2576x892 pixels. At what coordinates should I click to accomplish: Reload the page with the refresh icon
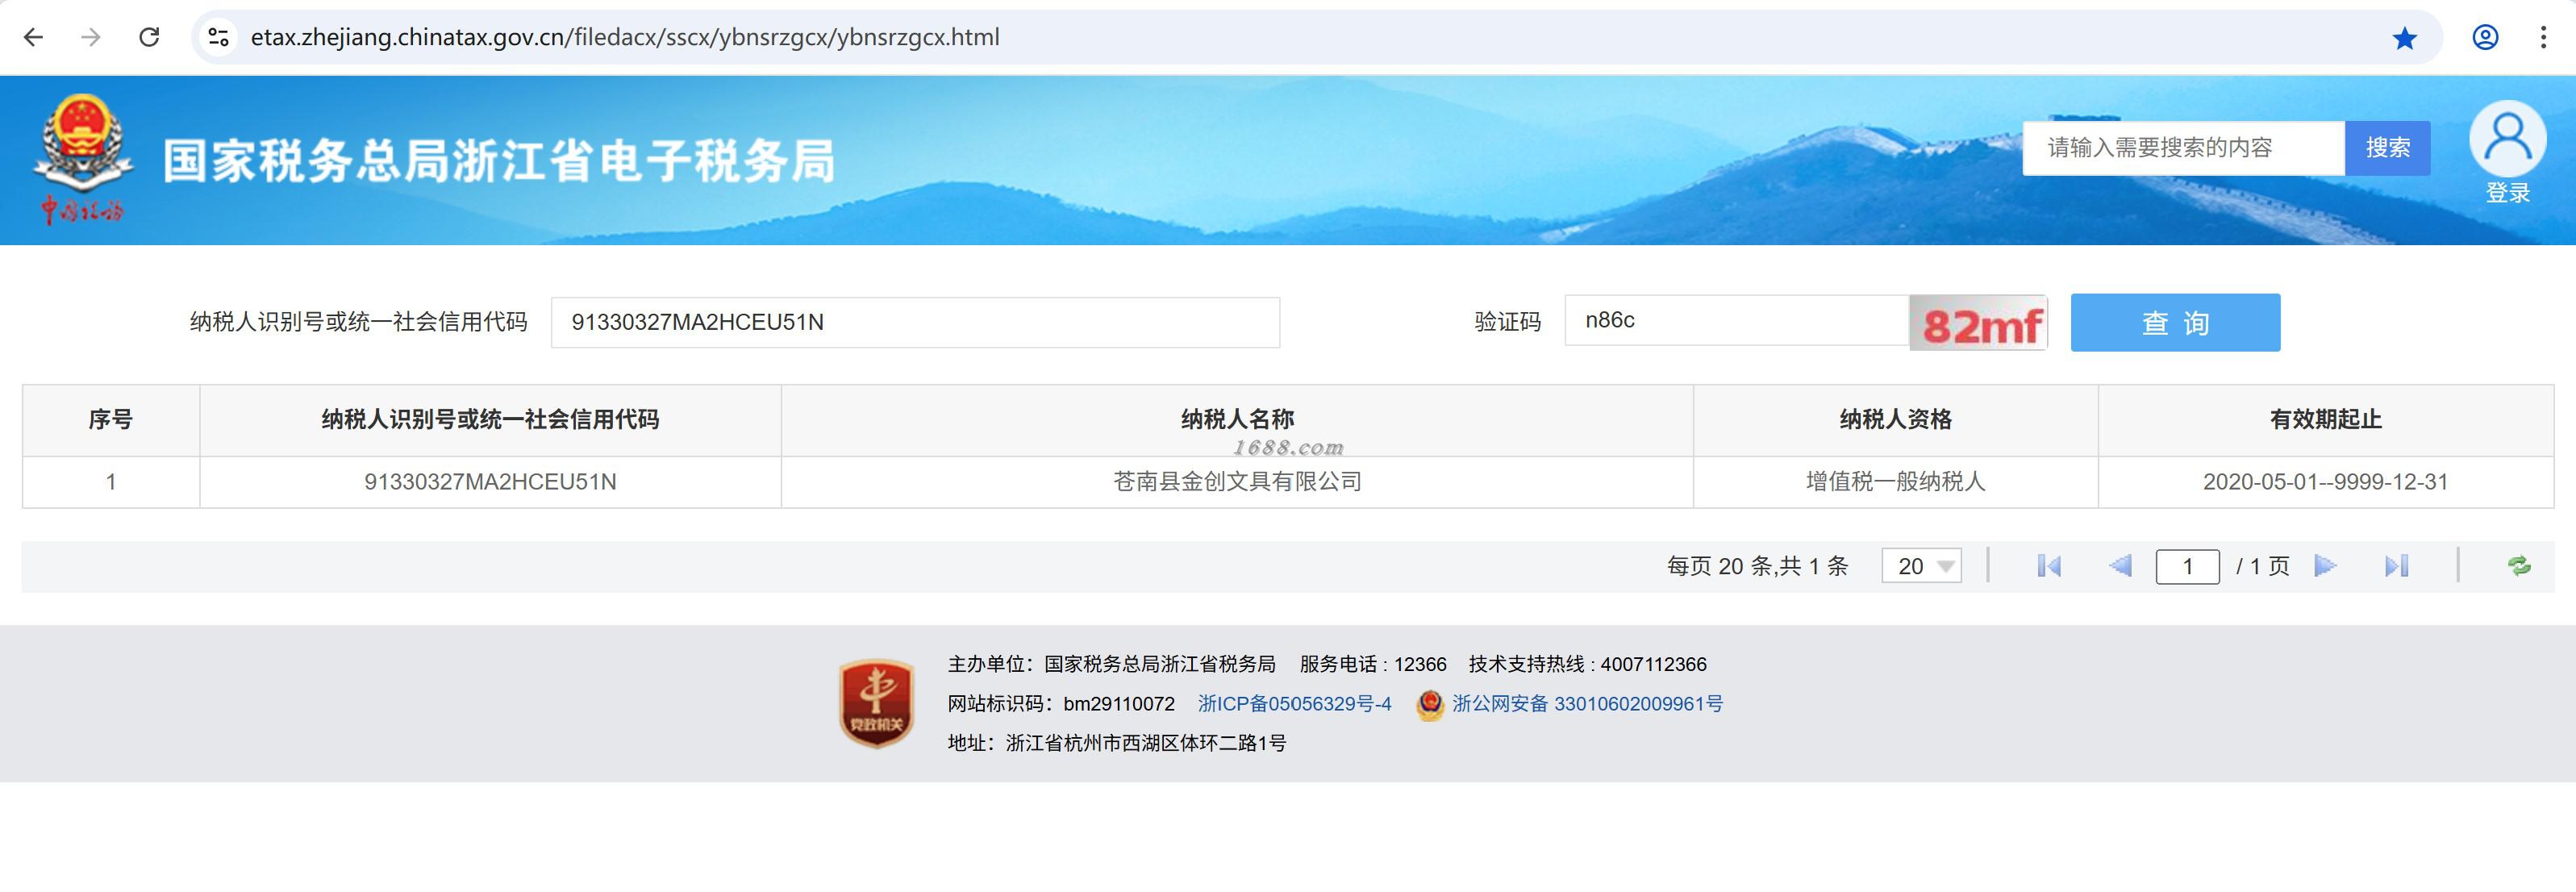click(x=149, y=38)
